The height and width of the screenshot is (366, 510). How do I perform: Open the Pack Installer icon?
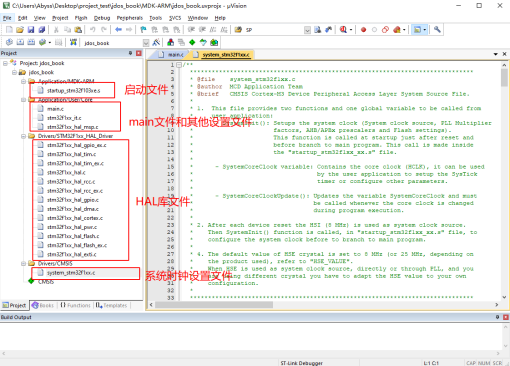coord(214,42)
